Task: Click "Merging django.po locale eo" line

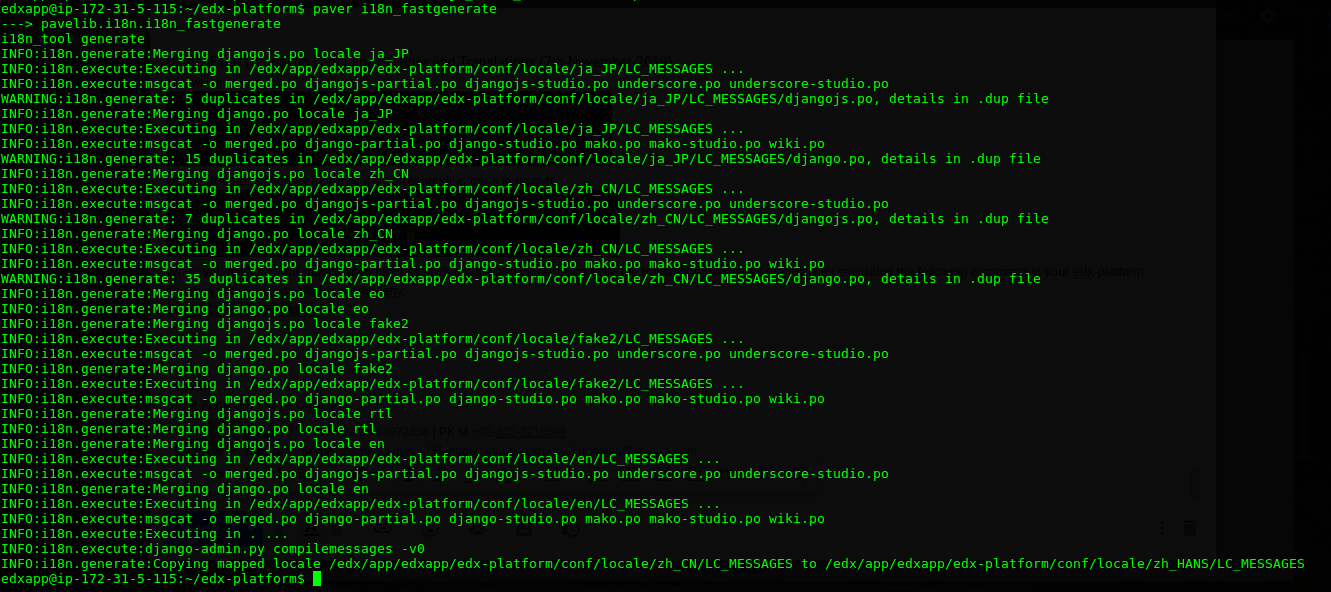Action: point(185,309)
